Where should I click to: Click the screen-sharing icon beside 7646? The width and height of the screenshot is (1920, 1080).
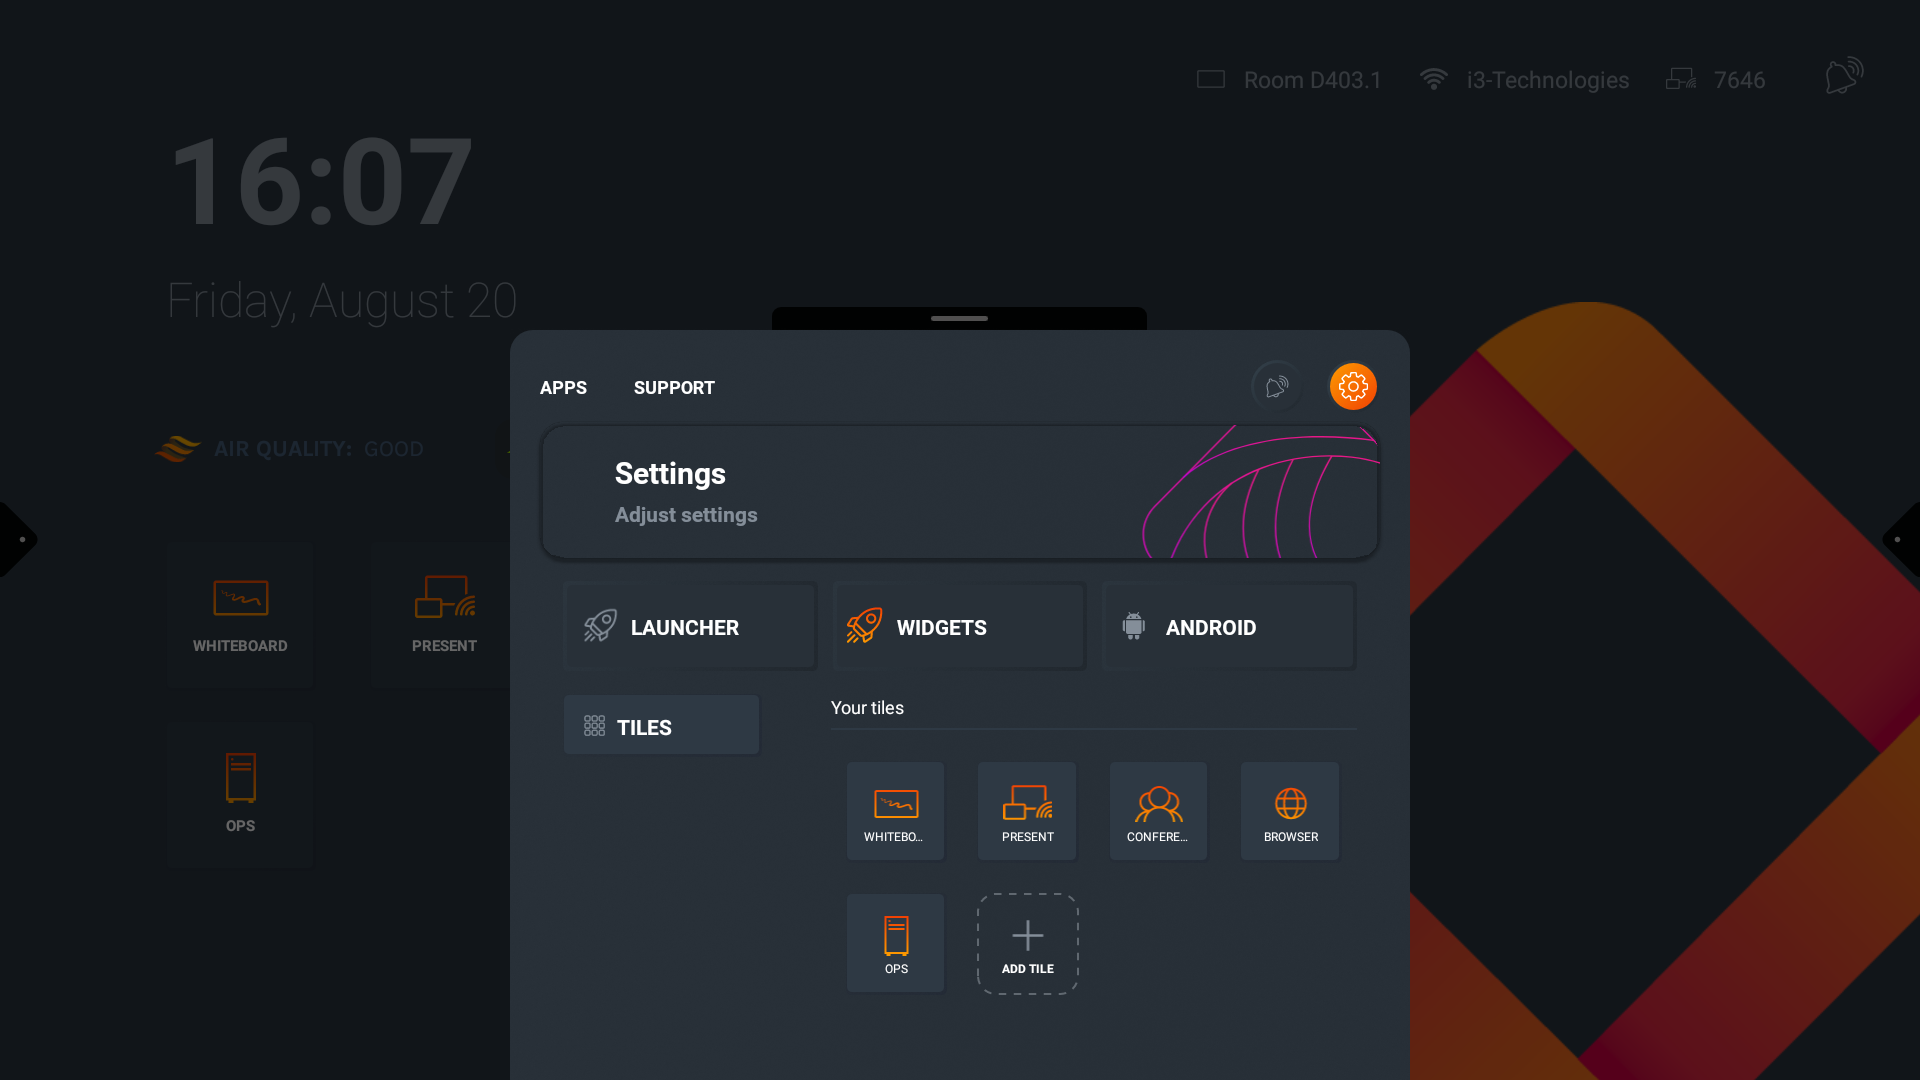click(1681, 78)
